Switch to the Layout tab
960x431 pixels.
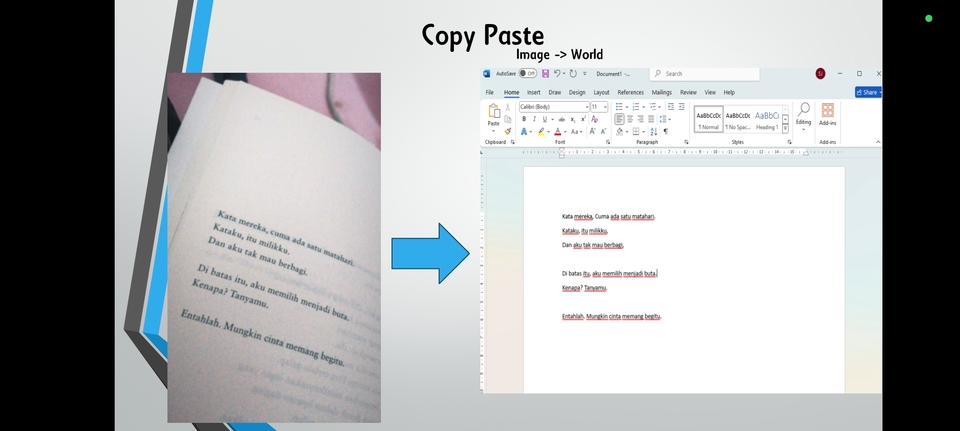pyautogui.click(x=601, y=92)
